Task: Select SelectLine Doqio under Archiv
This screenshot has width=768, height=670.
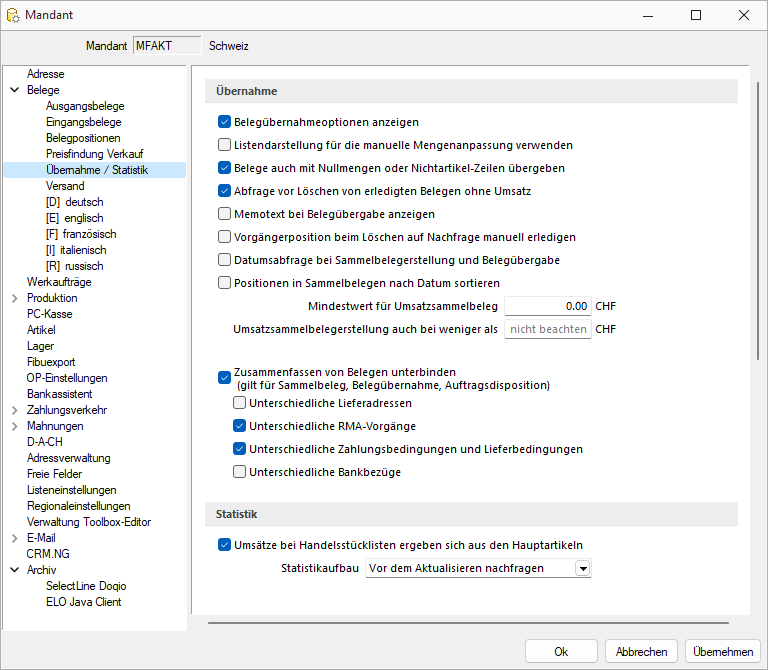Action: click(86, 586)
